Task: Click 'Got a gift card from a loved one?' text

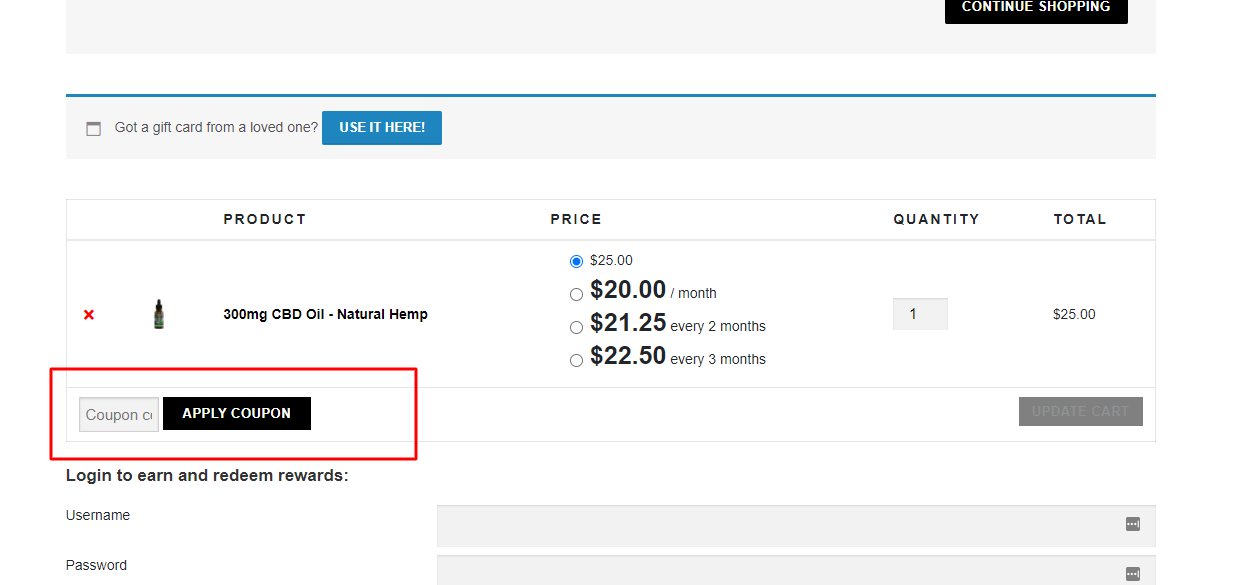Action: coord(216,127)
